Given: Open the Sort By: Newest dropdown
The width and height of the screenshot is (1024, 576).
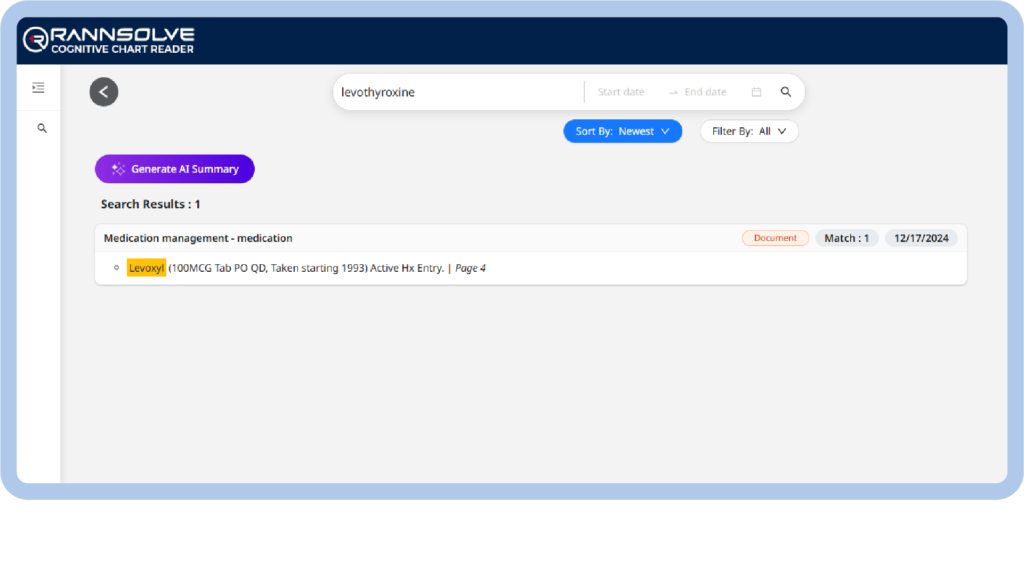Looking at the screenshot, I should pos(622,131).
